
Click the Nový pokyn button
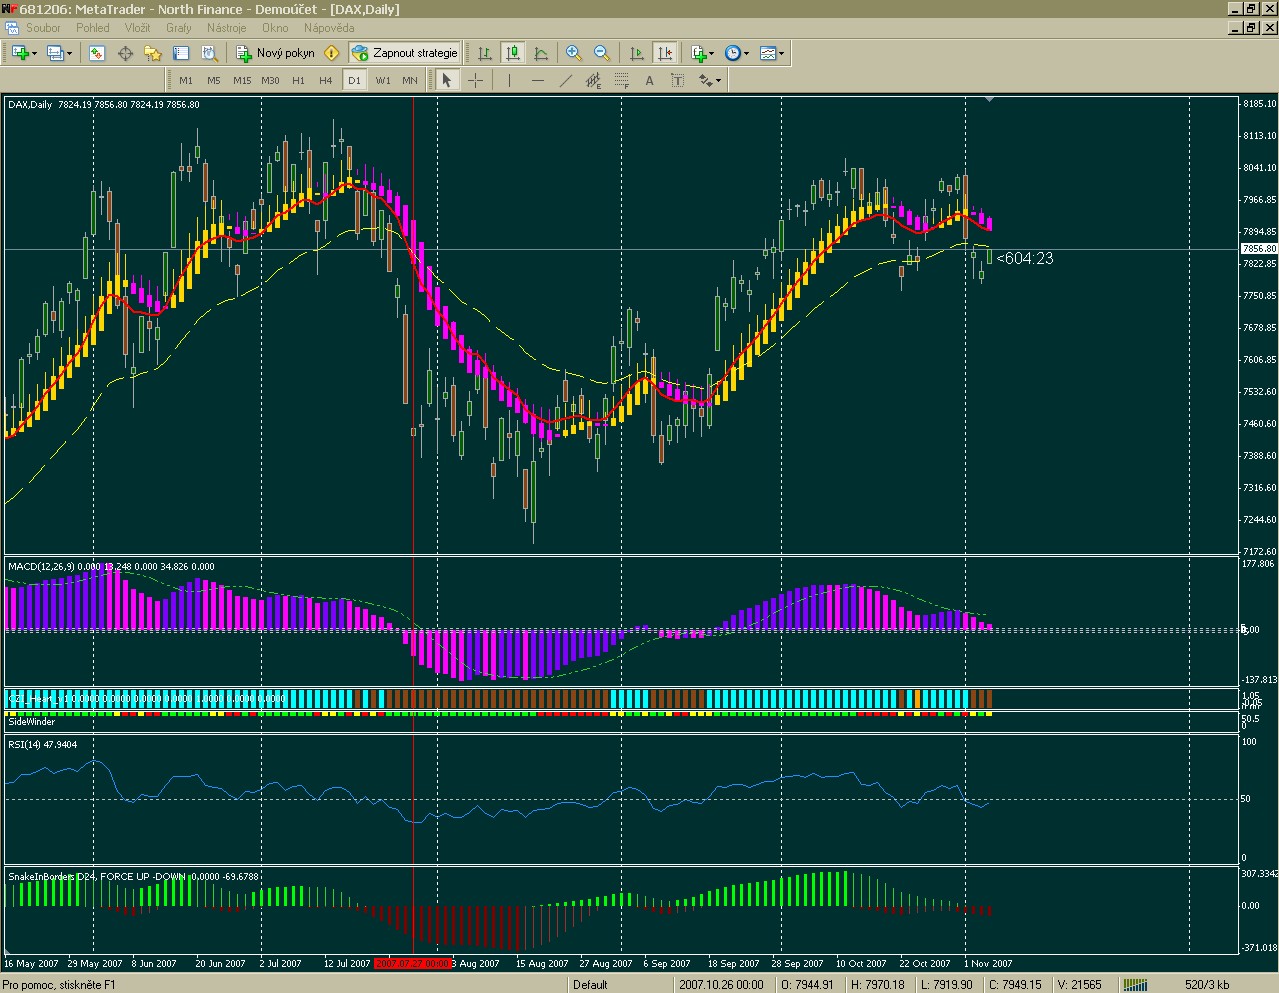point(276,53)
